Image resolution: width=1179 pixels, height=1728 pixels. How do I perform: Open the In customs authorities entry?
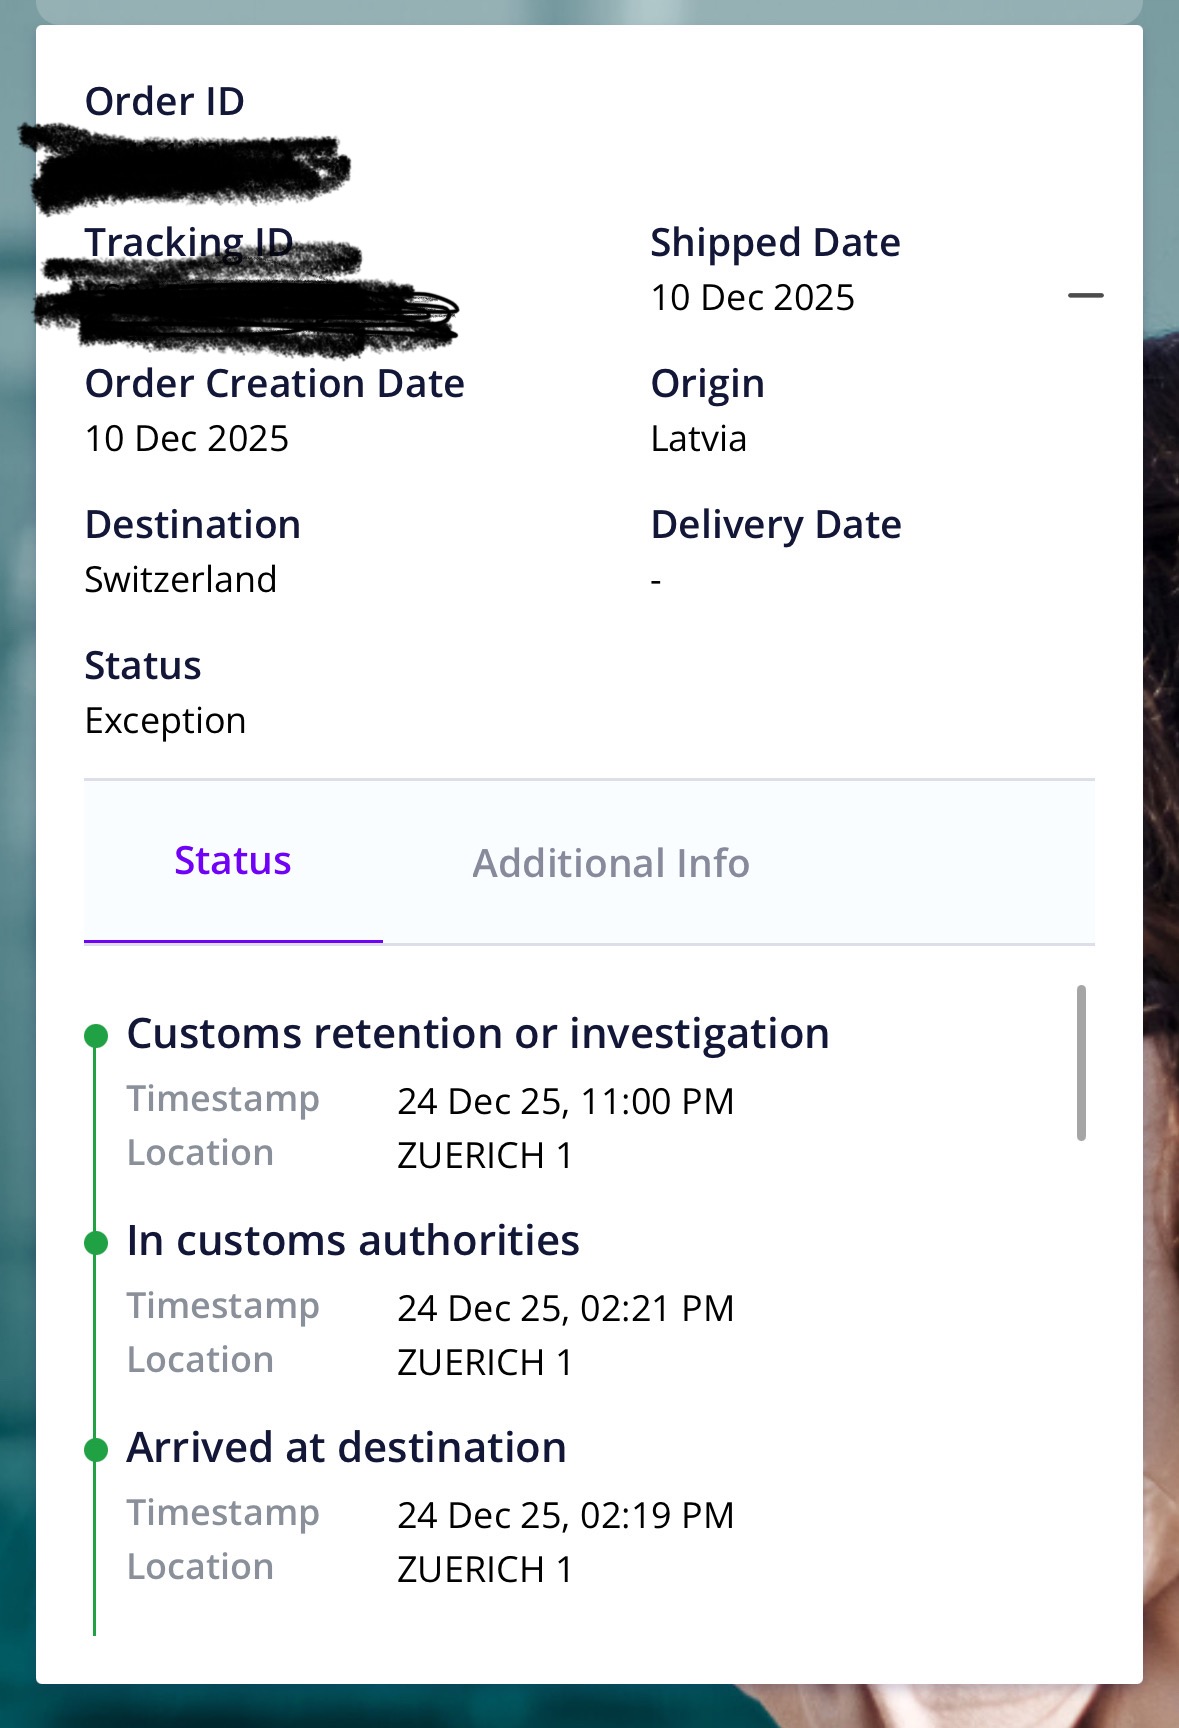(x=353, y=1241)
